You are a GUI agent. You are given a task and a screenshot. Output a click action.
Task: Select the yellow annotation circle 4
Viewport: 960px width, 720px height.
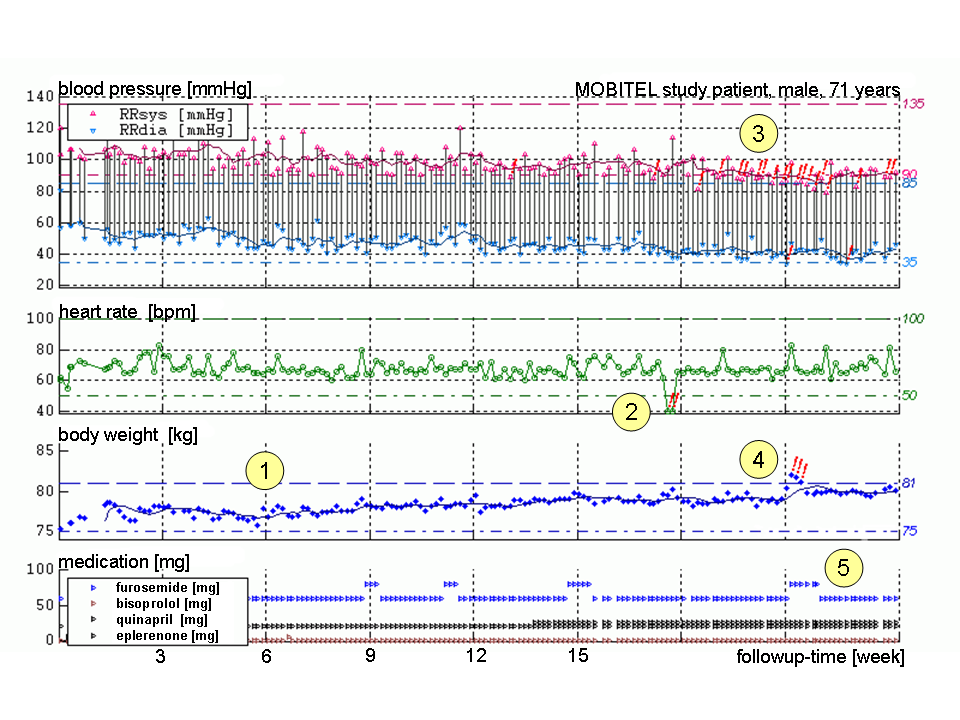[x=758, y=460]
